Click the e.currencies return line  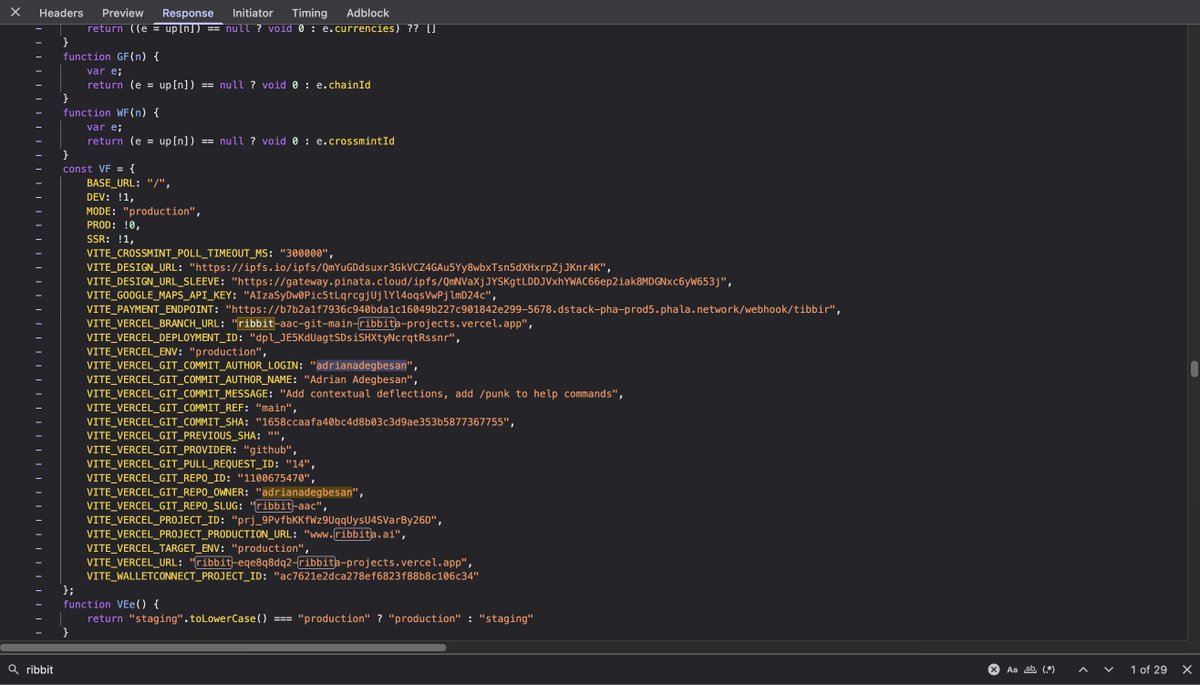click(262, 30)
